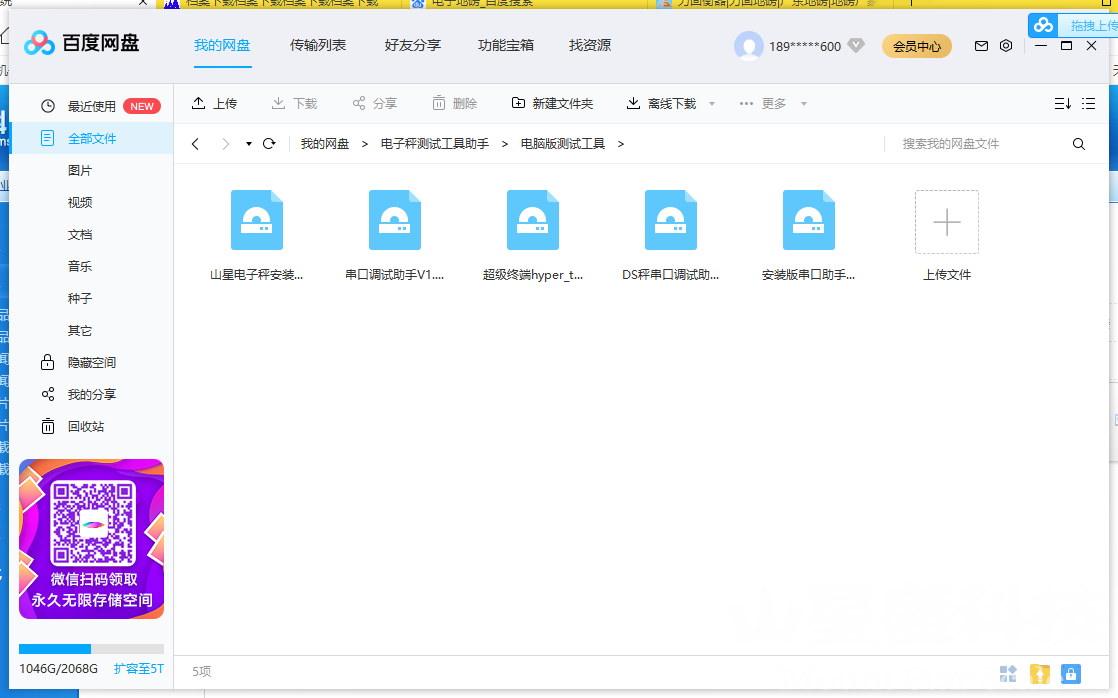Expand the 离线下载 dropdown arrow
Image resolution: width=1118 pixels, height=698 pixels.
[x=712, y=104]
